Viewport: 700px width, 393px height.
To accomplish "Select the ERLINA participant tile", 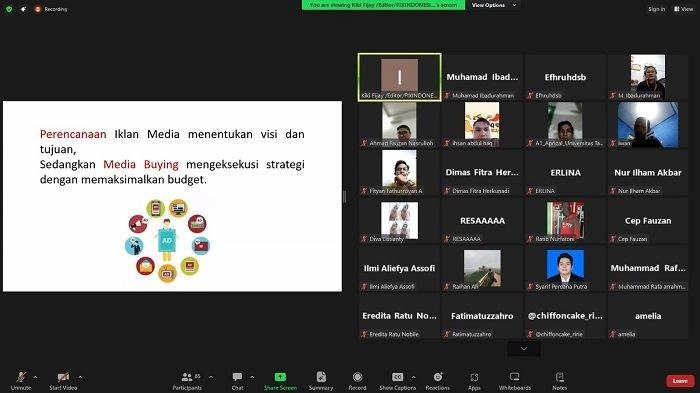I will point(565,173).
